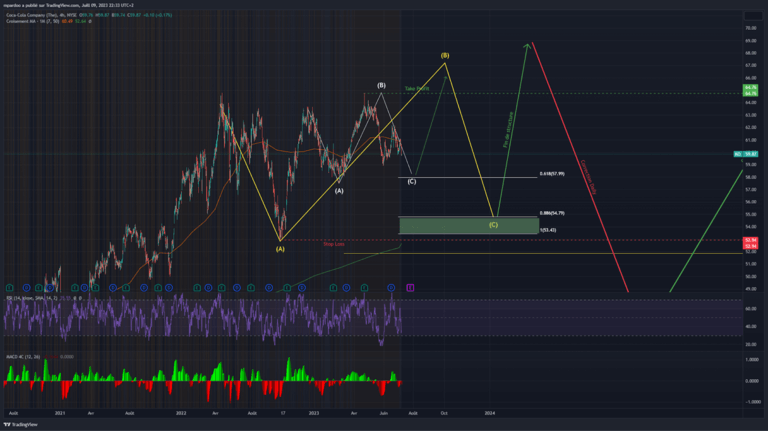Click the red Stop Loss label

pos(334,244)
